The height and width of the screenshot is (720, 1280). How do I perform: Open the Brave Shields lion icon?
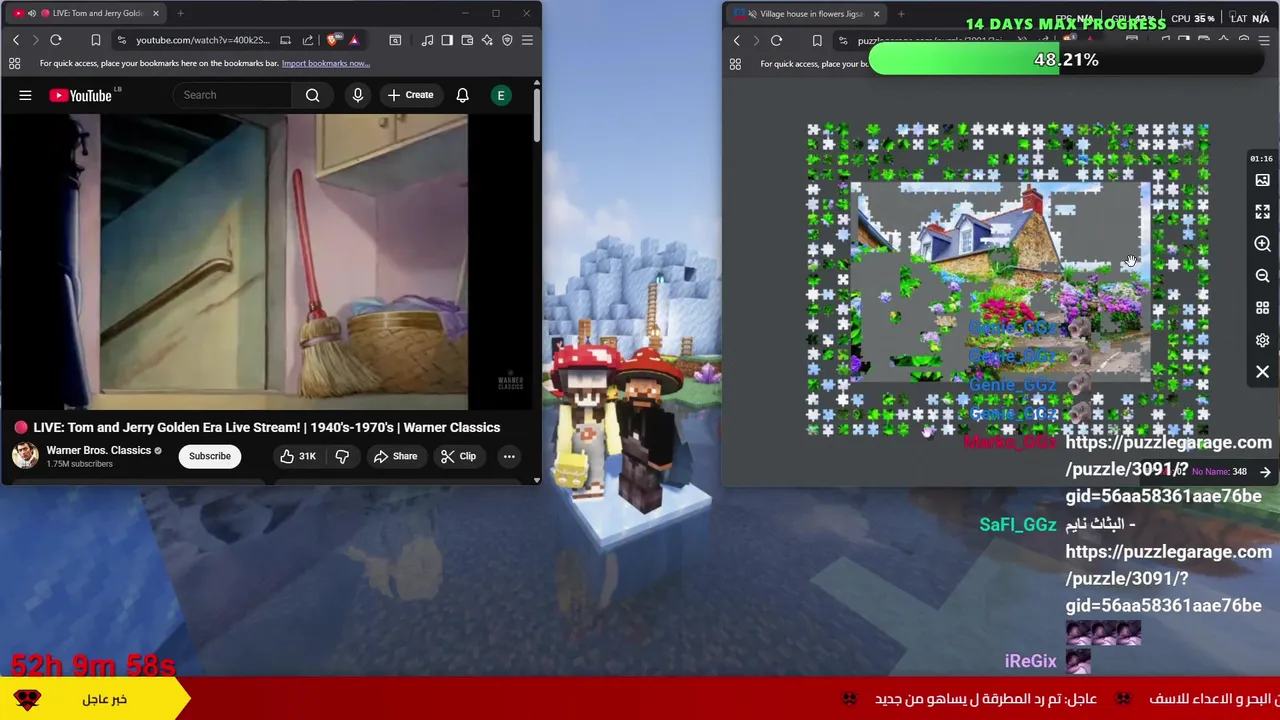[333, 40]
